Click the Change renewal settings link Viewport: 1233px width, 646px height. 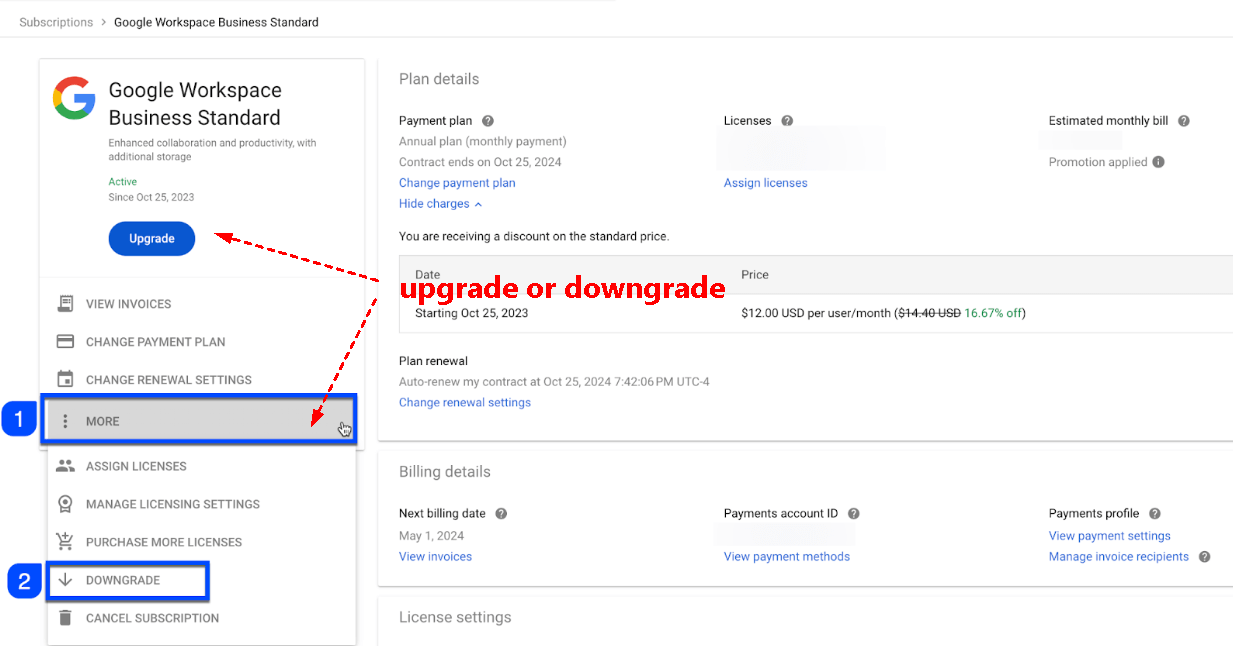(x=465, y=403)
